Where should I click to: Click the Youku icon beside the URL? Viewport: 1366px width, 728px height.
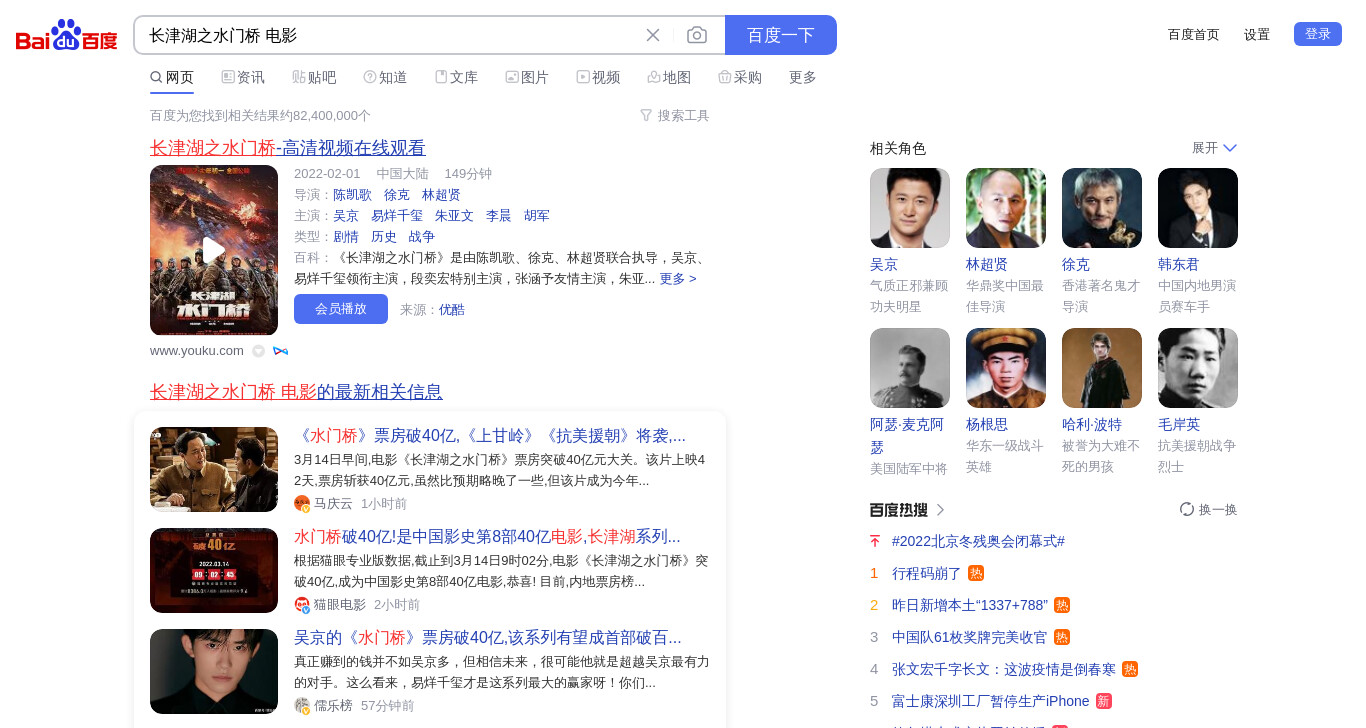(x=280, y=351)
